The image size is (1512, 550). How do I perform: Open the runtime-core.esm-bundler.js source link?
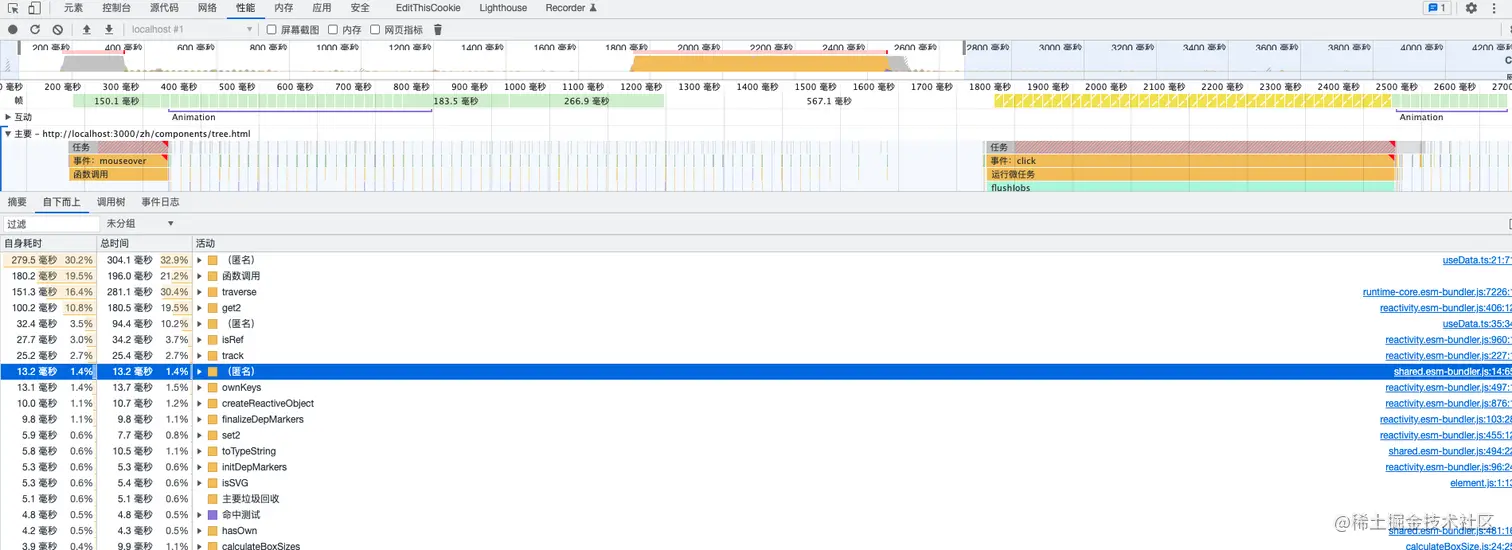coord(1437,292)
